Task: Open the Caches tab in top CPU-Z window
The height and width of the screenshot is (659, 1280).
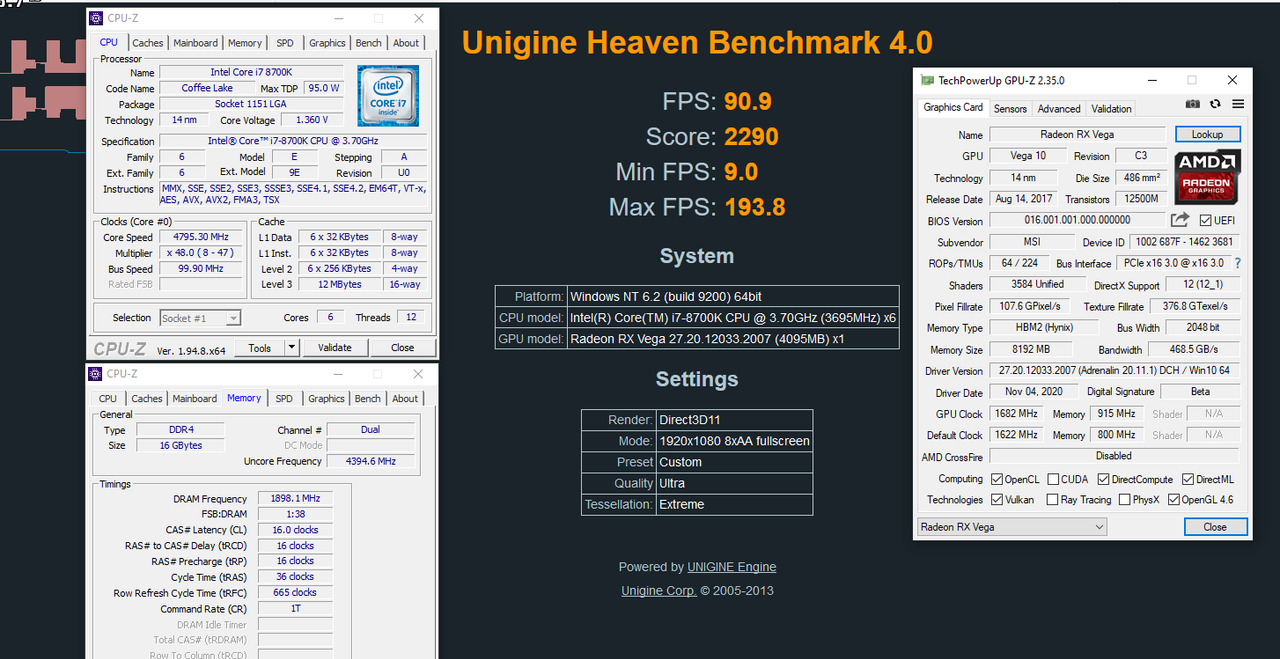Action: coord(148,43)
